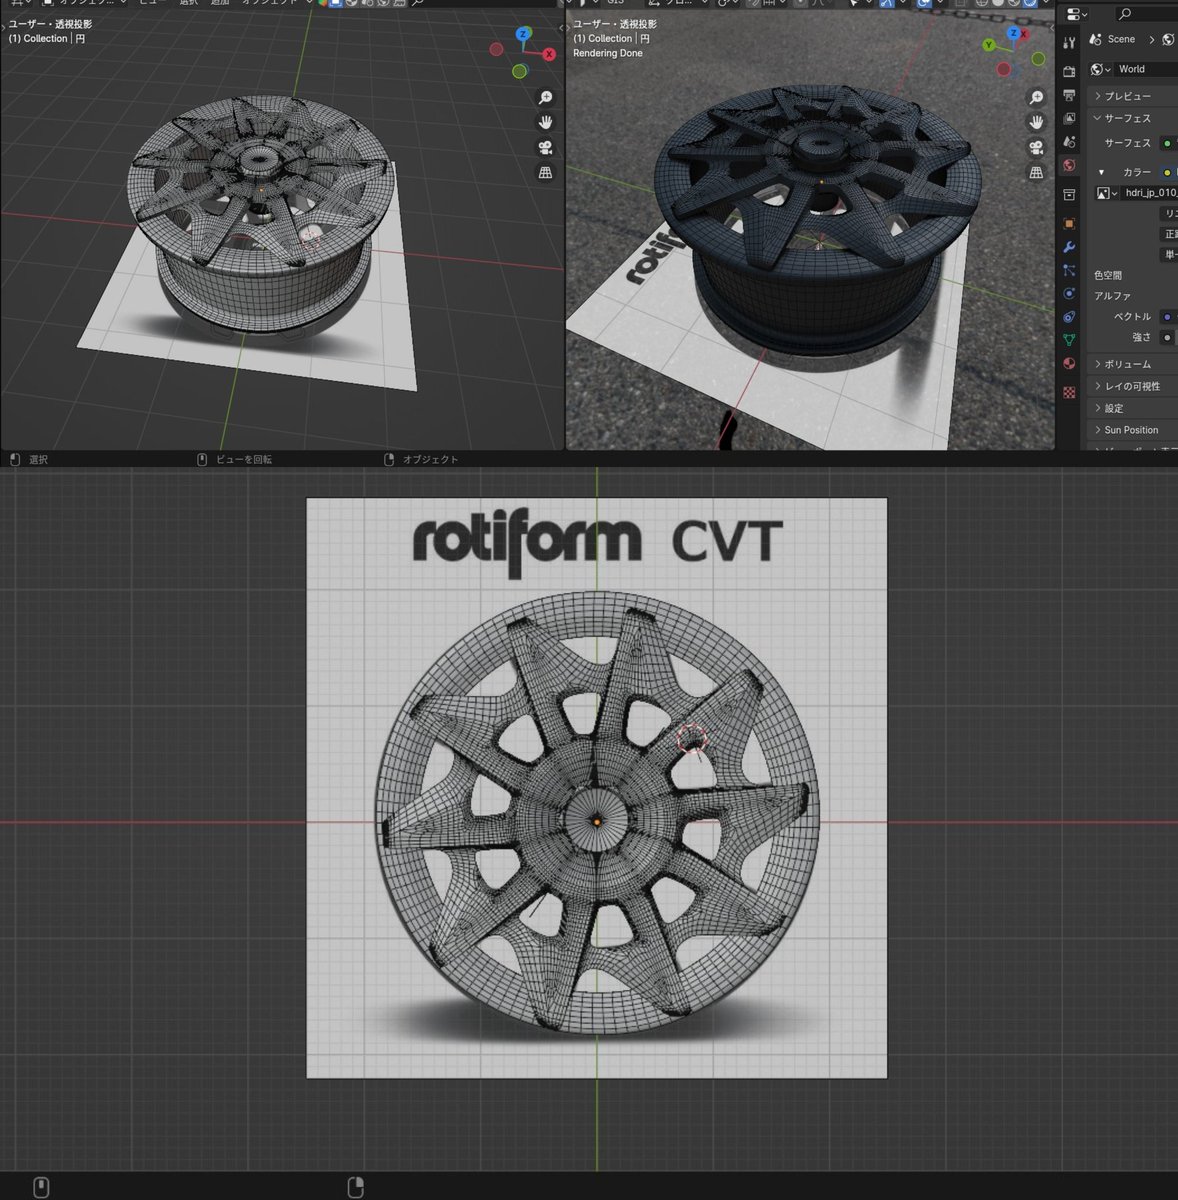This screenshot has height=1200, width=1178.
Task: Click the wheel's orange origin point in bottom viewport
Action: 597,821
